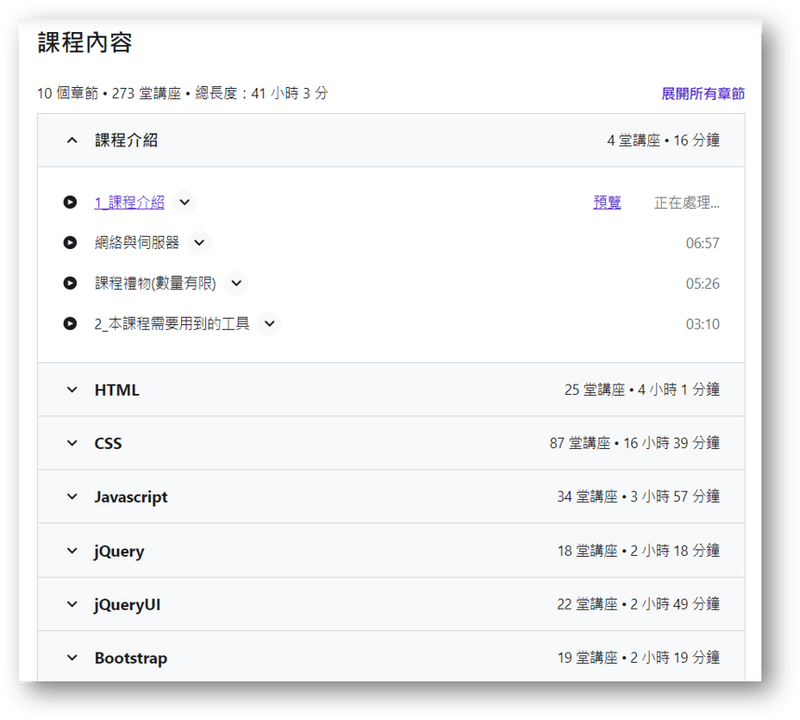Expand description arrow for 1_課程介紹
This screenshot has height=720, width=800.
click(x=184, y=202)
